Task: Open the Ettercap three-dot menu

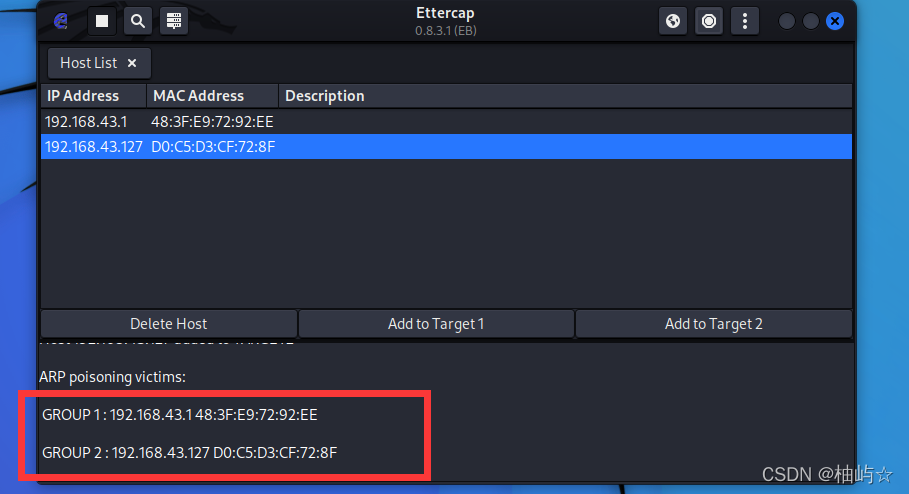Action: (745, 21)
